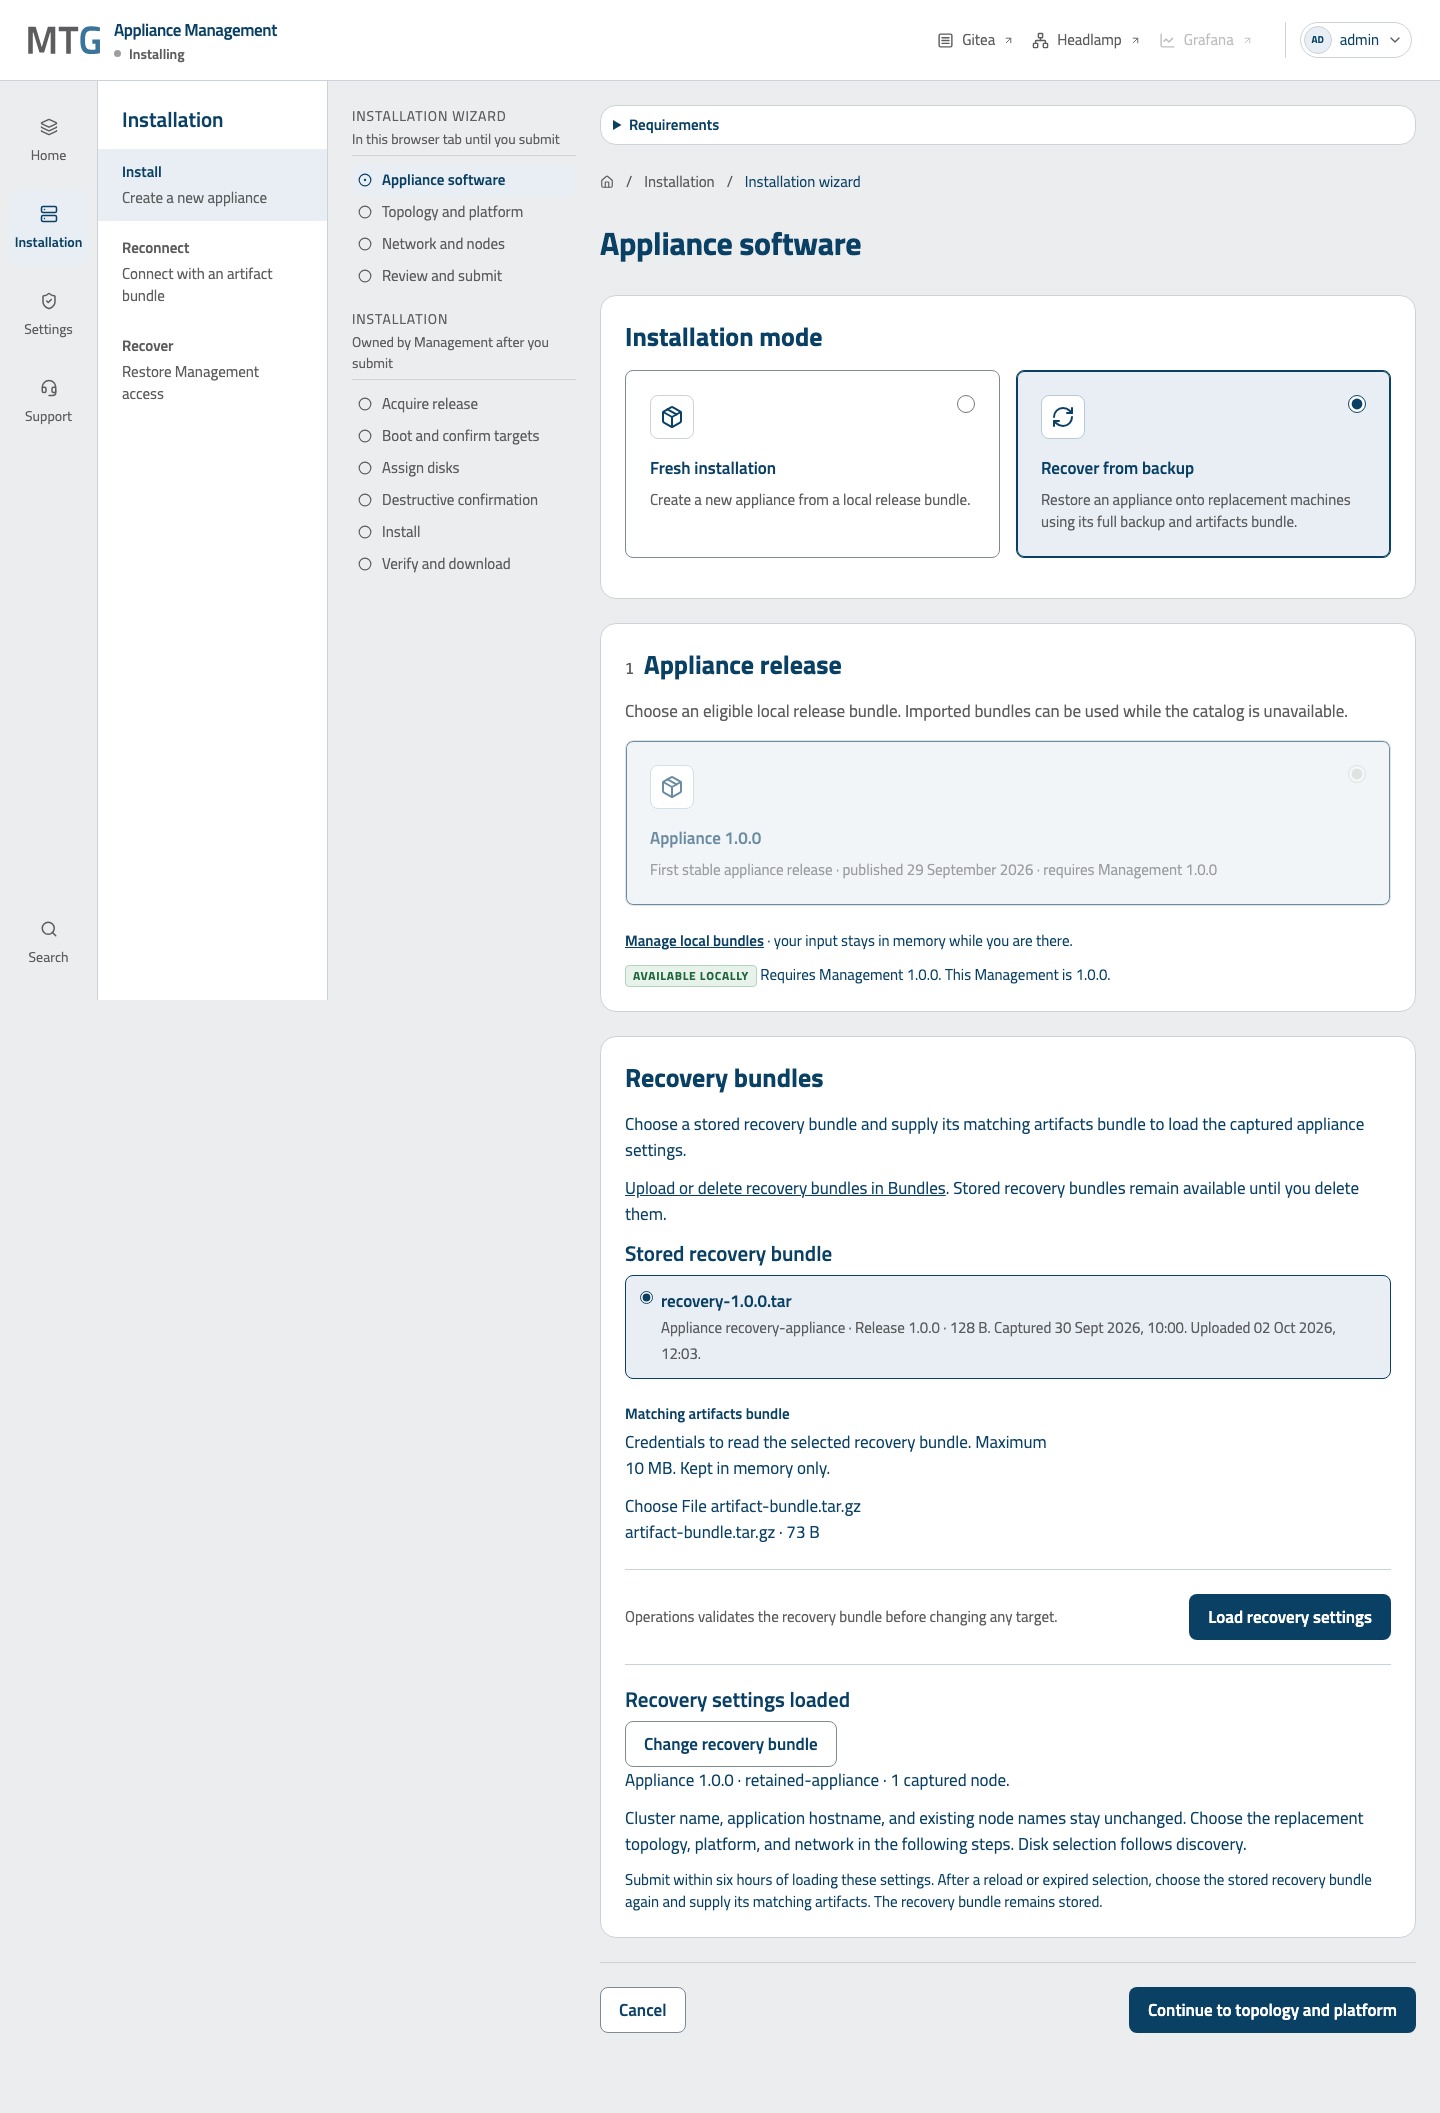Click the Recover from backup refresh icon
1440x2113 pixels.
click(x=1063, y=417)
